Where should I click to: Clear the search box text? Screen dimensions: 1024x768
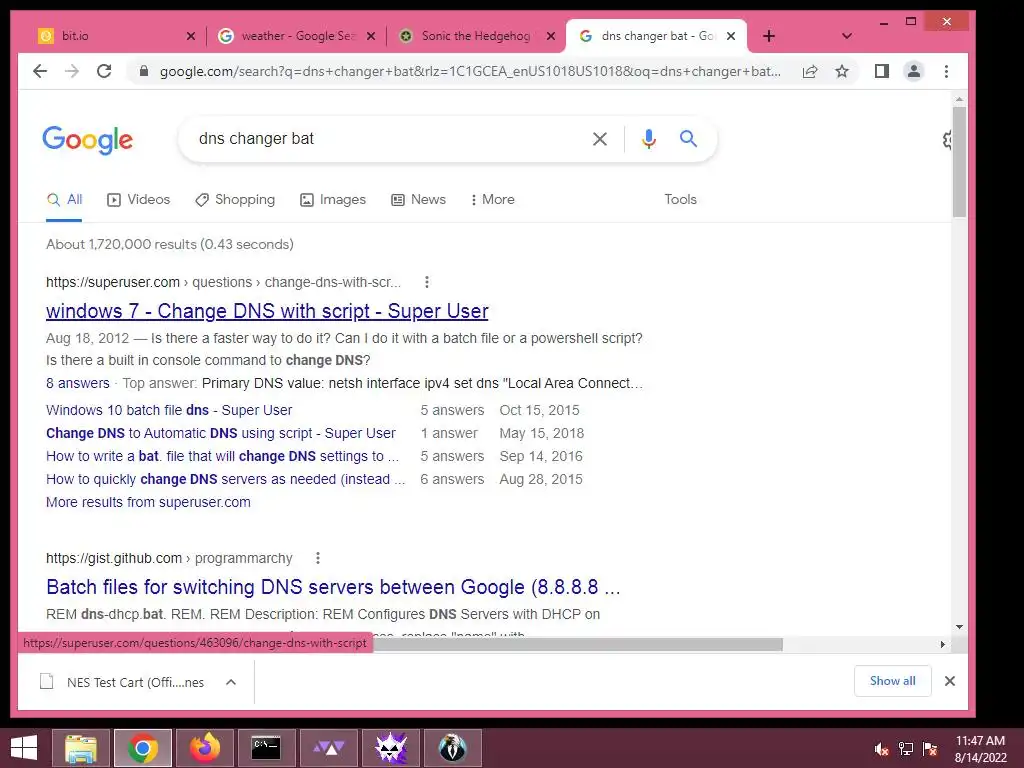click(x=600, y=138)
